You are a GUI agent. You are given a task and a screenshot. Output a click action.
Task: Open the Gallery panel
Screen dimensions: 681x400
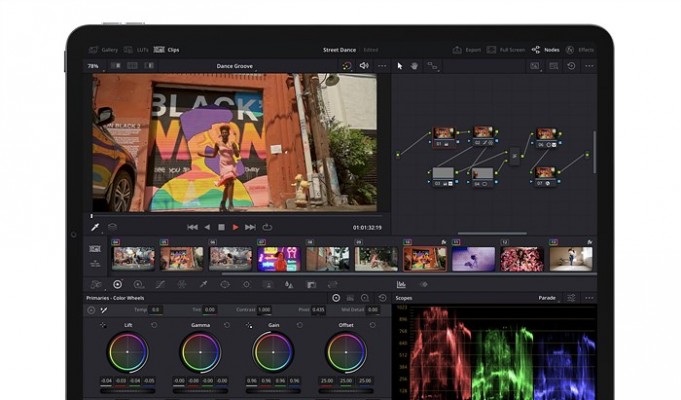coord(103,50)
